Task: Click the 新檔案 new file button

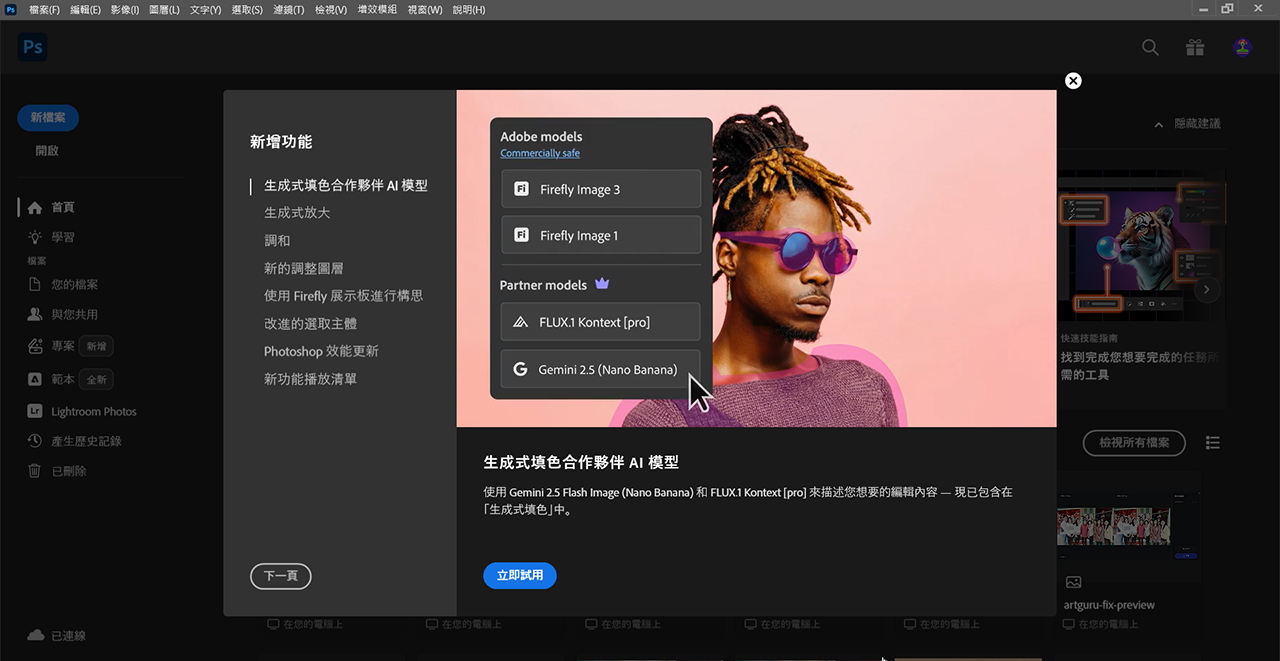Action: point(48,117)
